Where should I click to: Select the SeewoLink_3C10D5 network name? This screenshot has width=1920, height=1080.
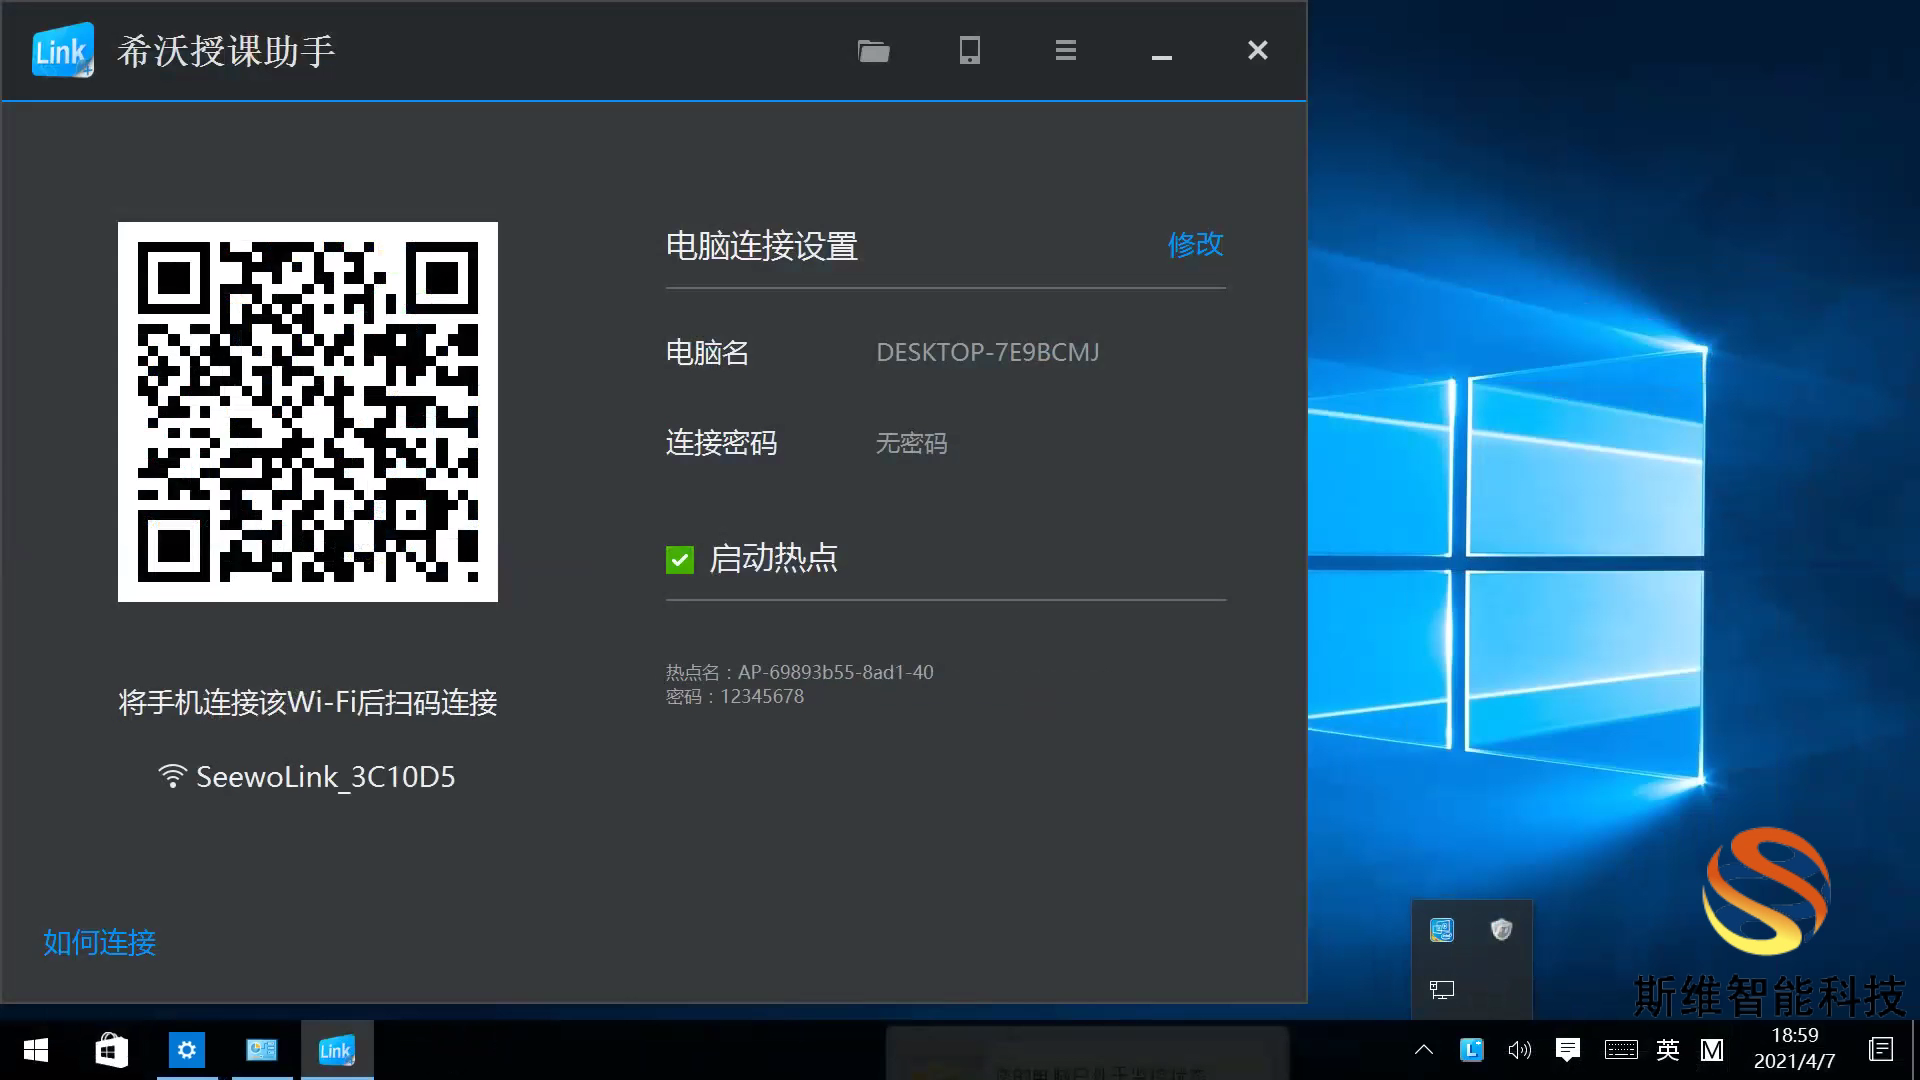[x=325, y=777]
